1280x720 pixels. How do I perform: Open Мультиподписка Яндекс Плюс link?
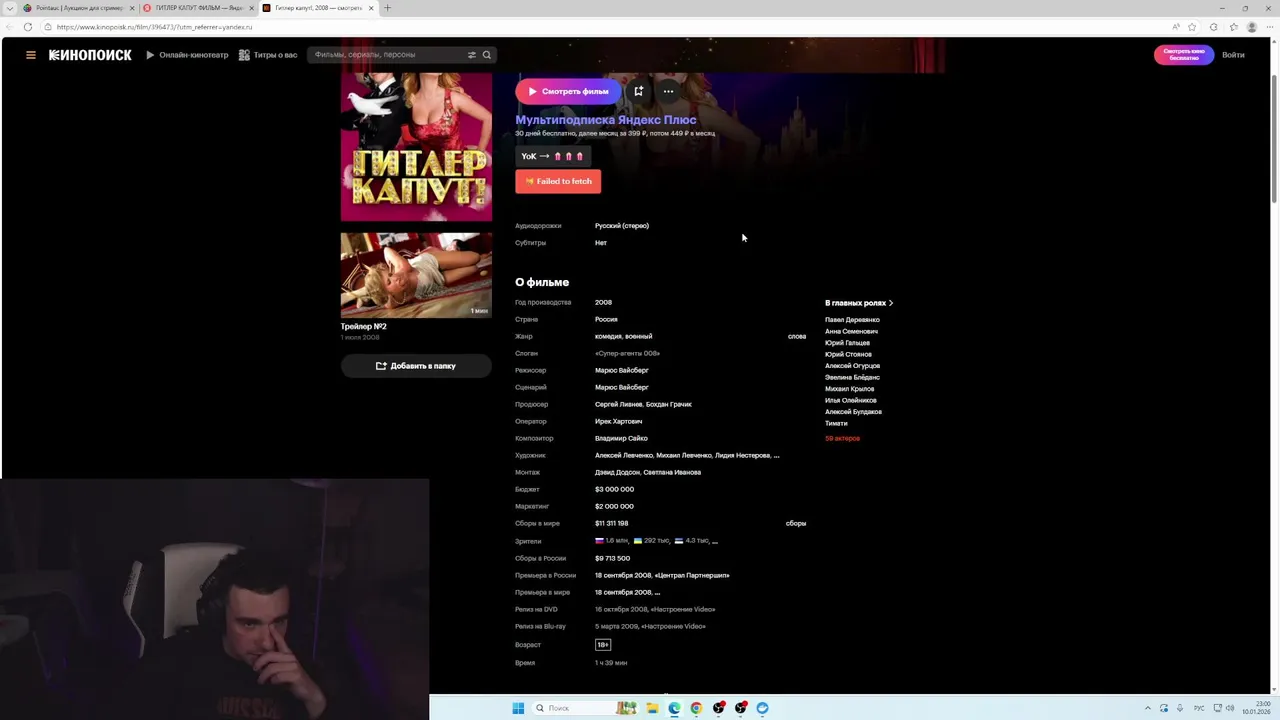point(606,120)
